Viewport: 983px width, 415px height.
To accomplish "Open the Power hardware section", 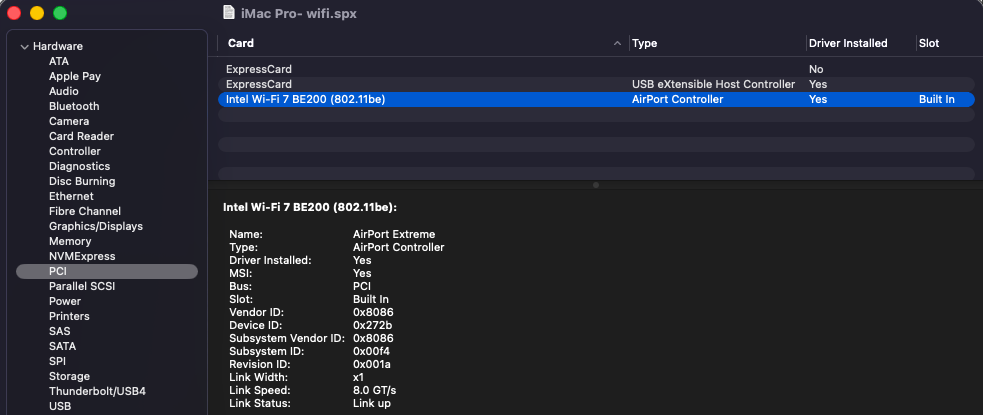I will click(x=65, y=302).
